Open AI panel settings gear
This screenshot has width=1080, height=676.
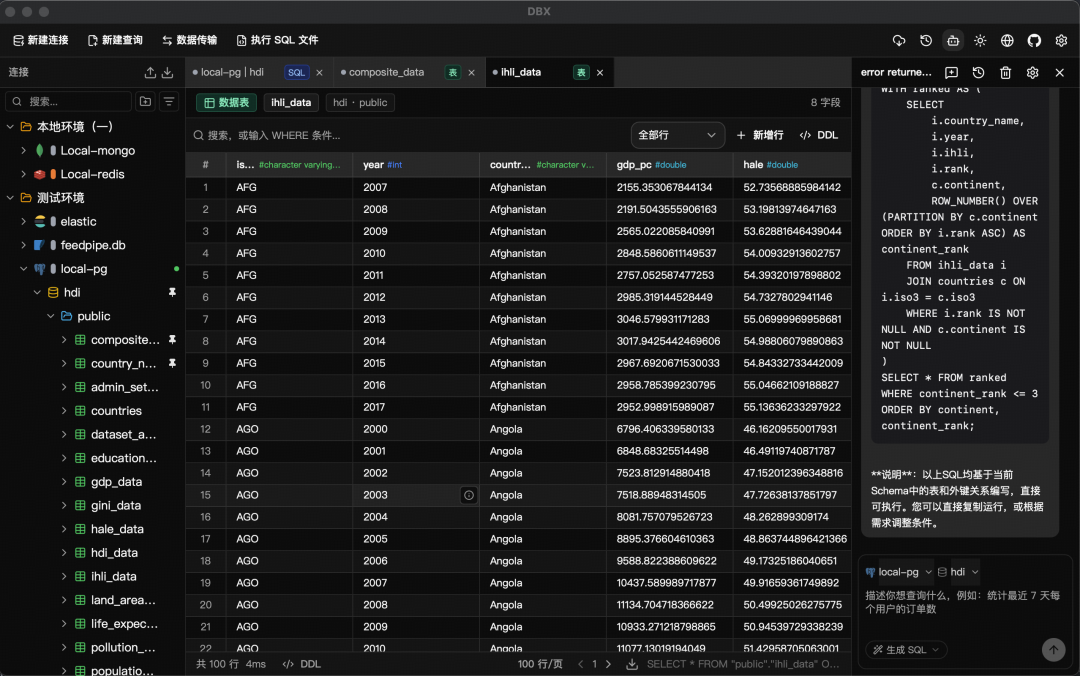1032,72
